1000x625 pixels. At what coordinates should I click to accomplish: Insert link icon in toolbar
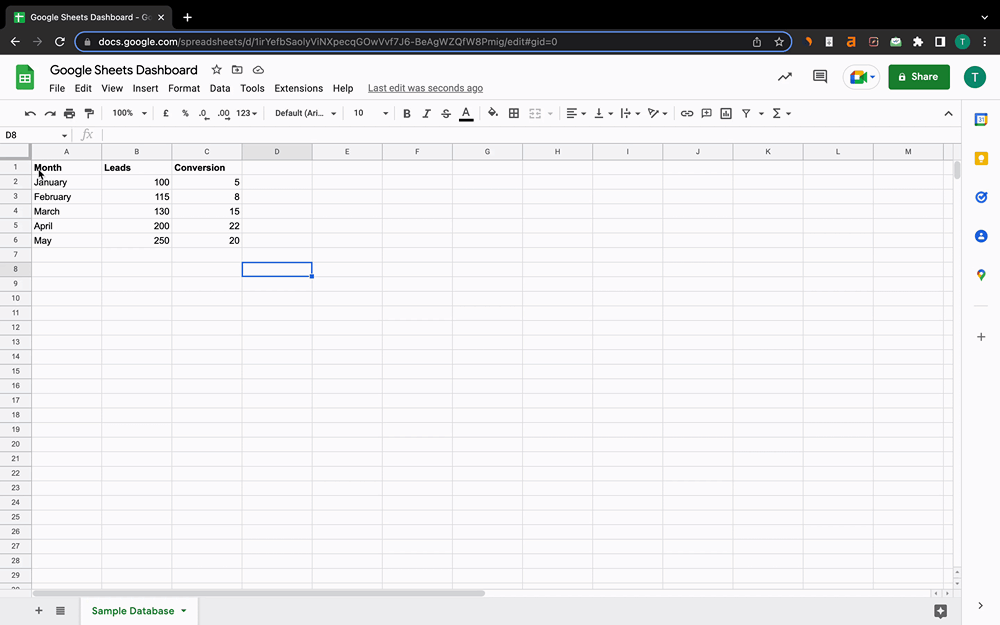click(687, 114)
